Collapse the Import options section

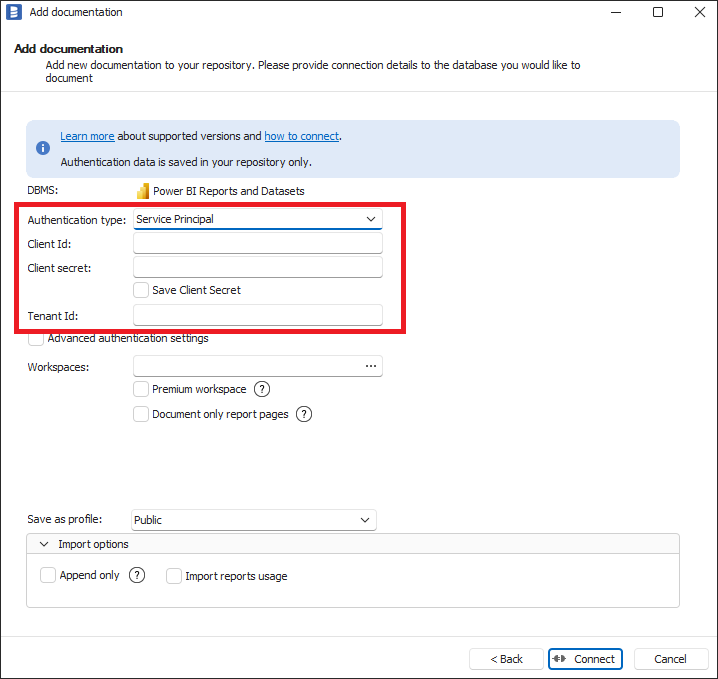[44, 544]
